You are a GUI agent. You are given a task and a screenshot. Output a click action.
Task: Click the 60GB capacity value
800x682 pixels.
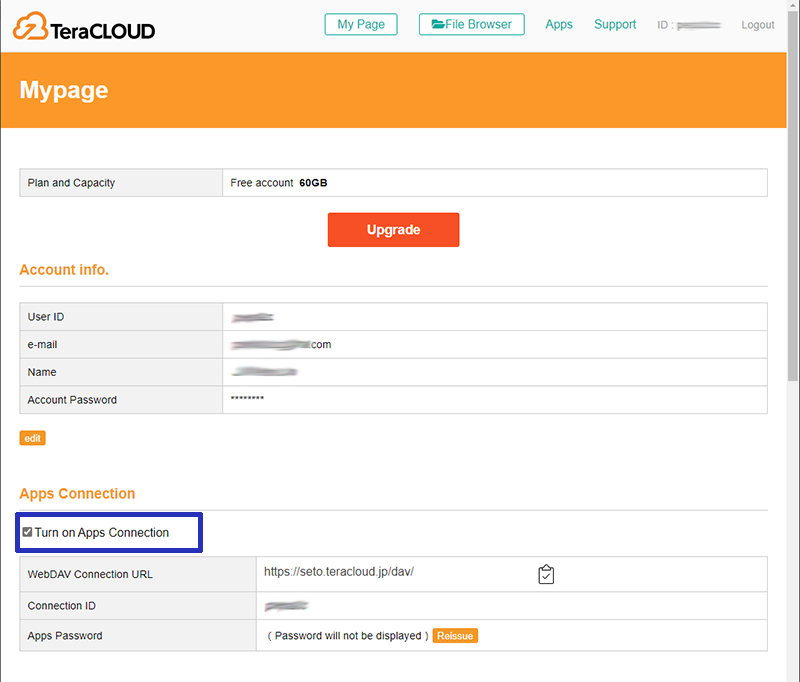313,183
